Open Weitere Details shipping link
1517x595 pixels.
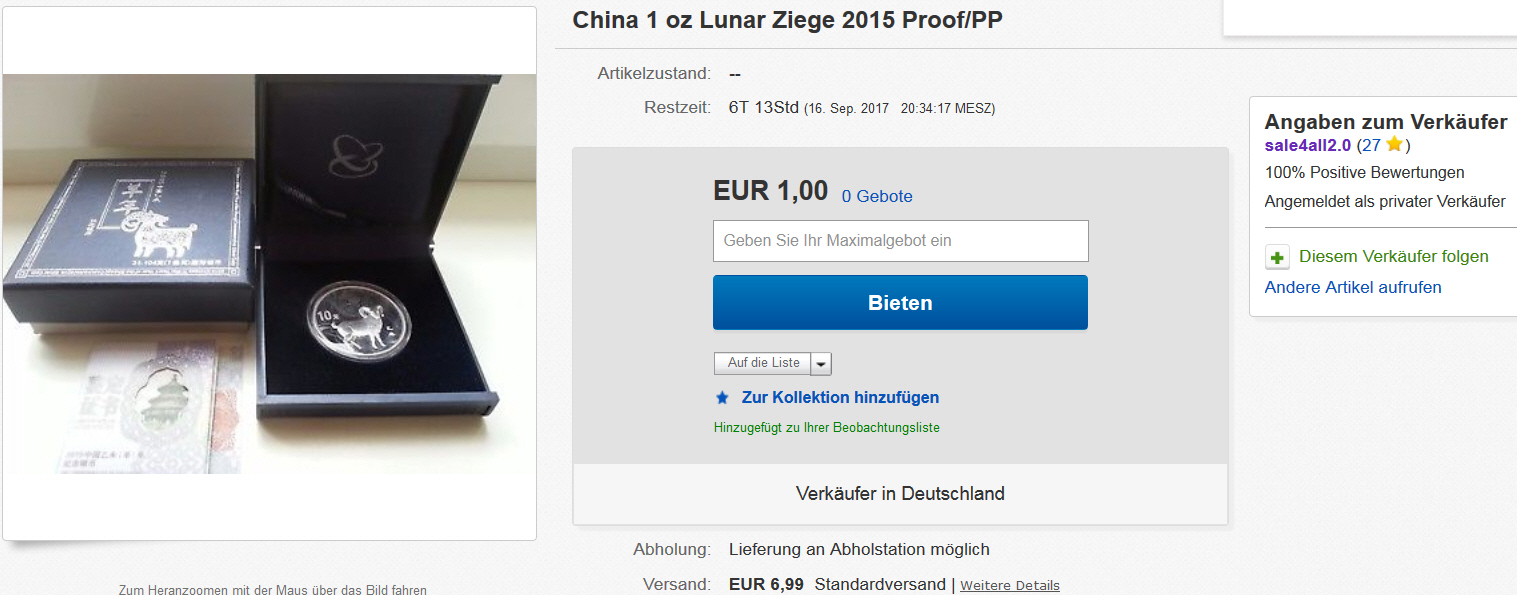pos(1010,585)
